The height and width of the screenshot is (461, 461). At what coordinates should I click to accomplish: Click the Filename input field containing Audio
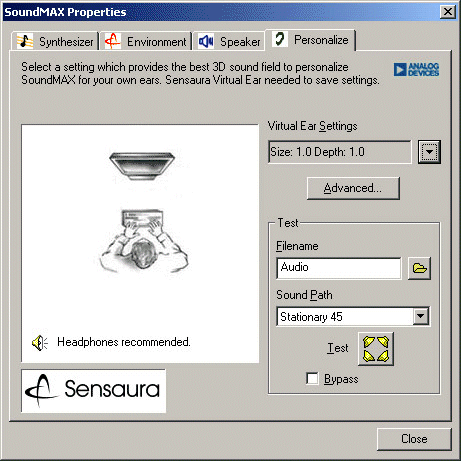point(339,268)
